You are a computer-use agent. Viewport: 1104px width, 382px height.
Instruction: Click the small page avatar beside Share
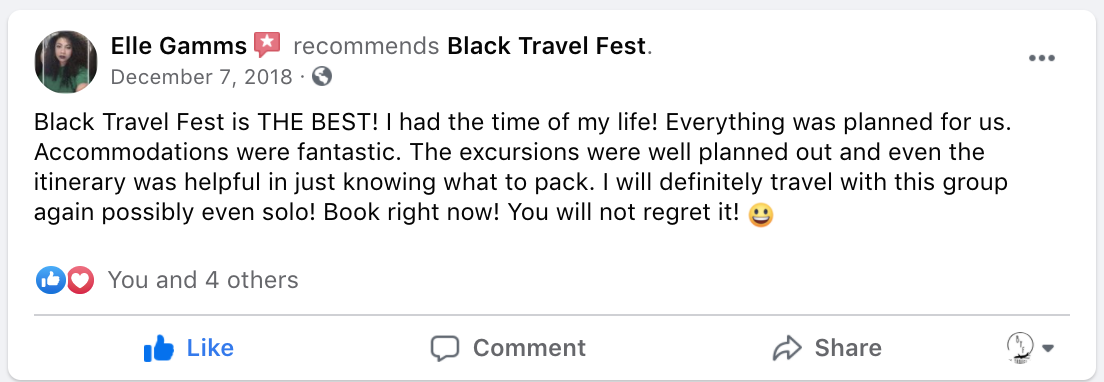1020,348
